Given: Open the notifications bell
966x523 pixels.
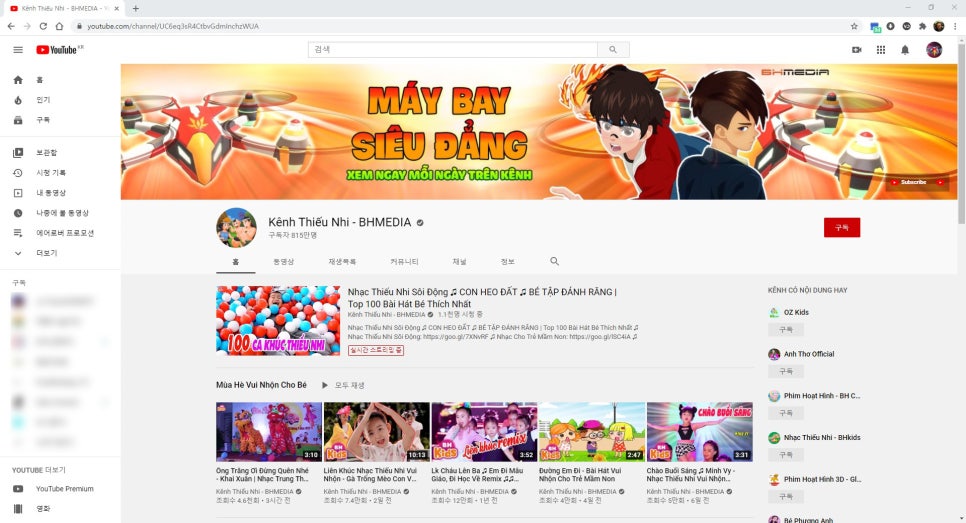Looking at the screenshot, I should 905,50.
